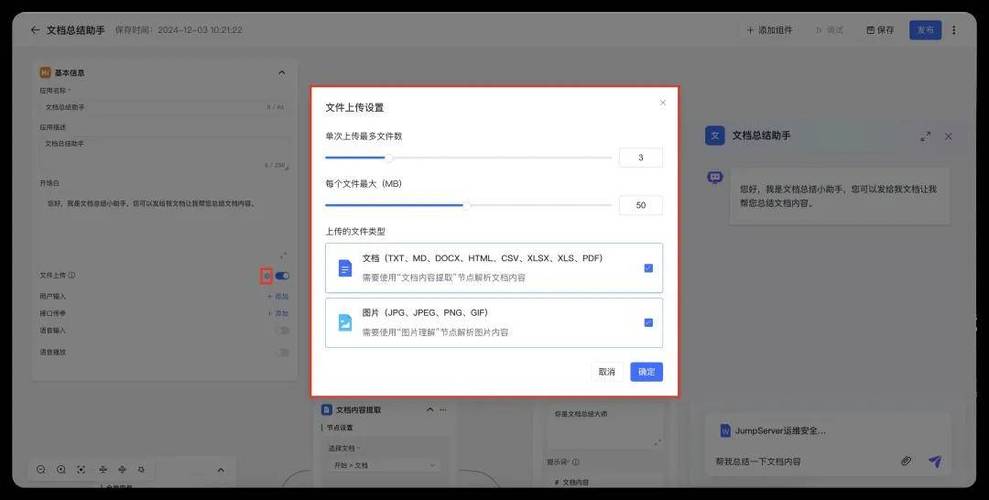The image size is (989, 500).
Task: Click 添加组件 in the top bar
Action: click(x=769, y=30)
